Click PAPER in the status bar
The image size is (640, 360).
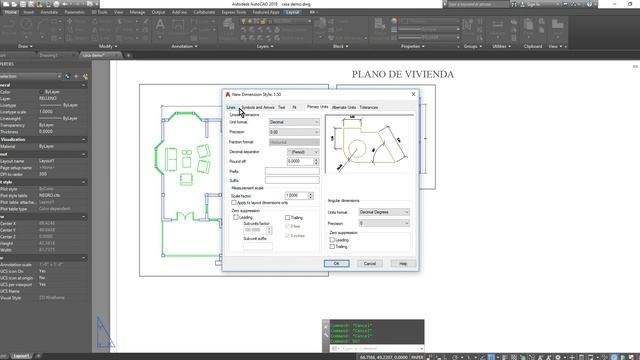pos(417,357)
